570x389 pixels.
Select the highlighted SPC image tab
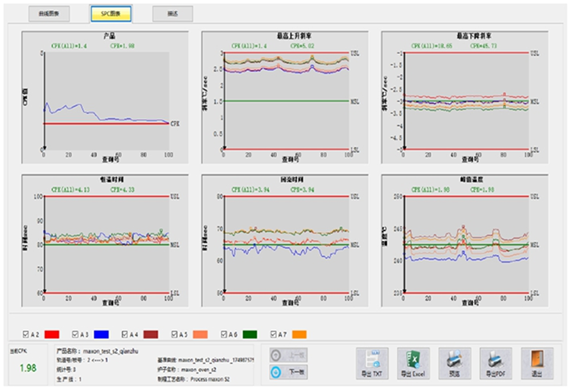point(111,14)
